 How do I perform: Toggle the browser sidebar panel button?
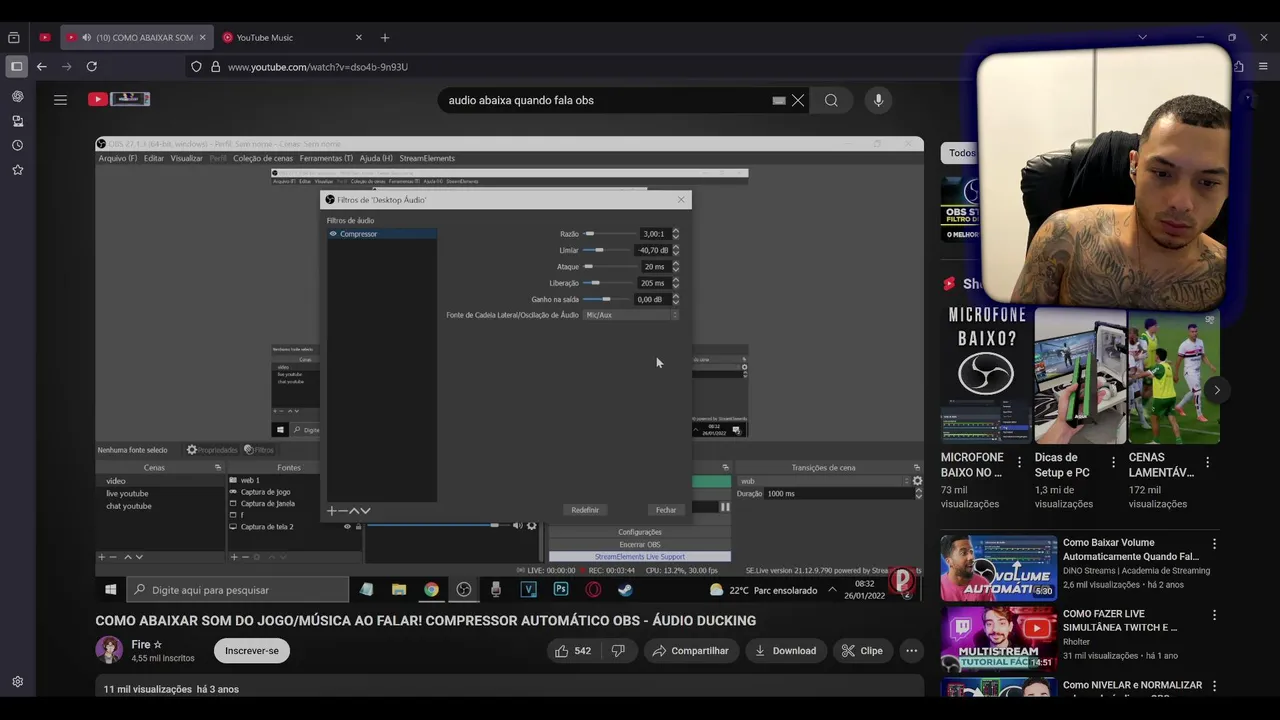17,66
